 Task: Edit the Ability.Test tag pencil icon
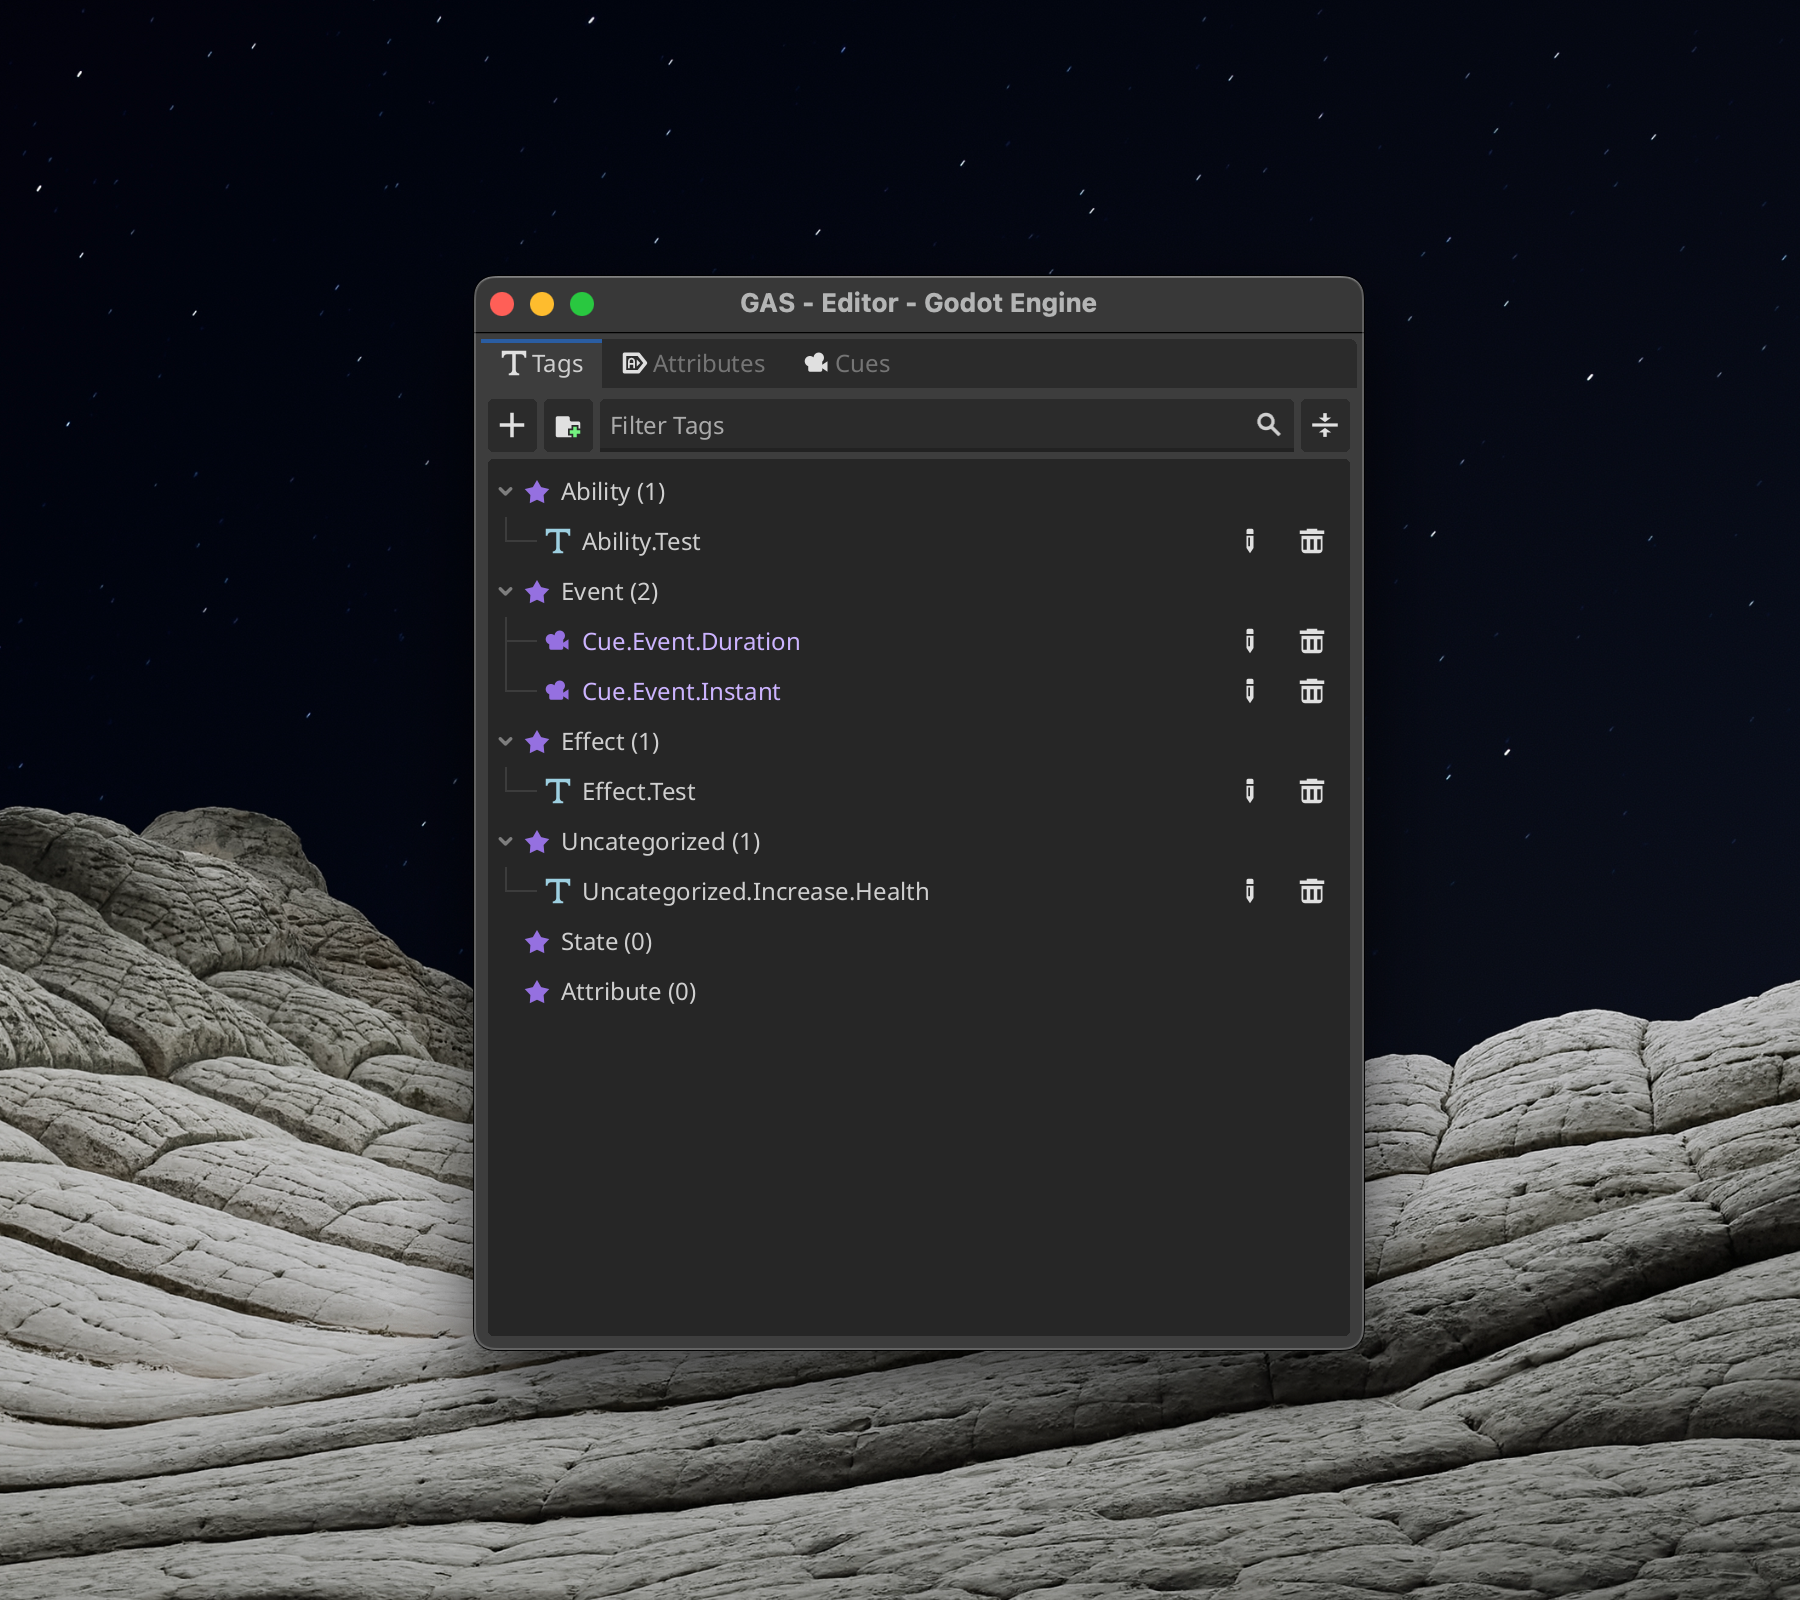click(1250, 541)
